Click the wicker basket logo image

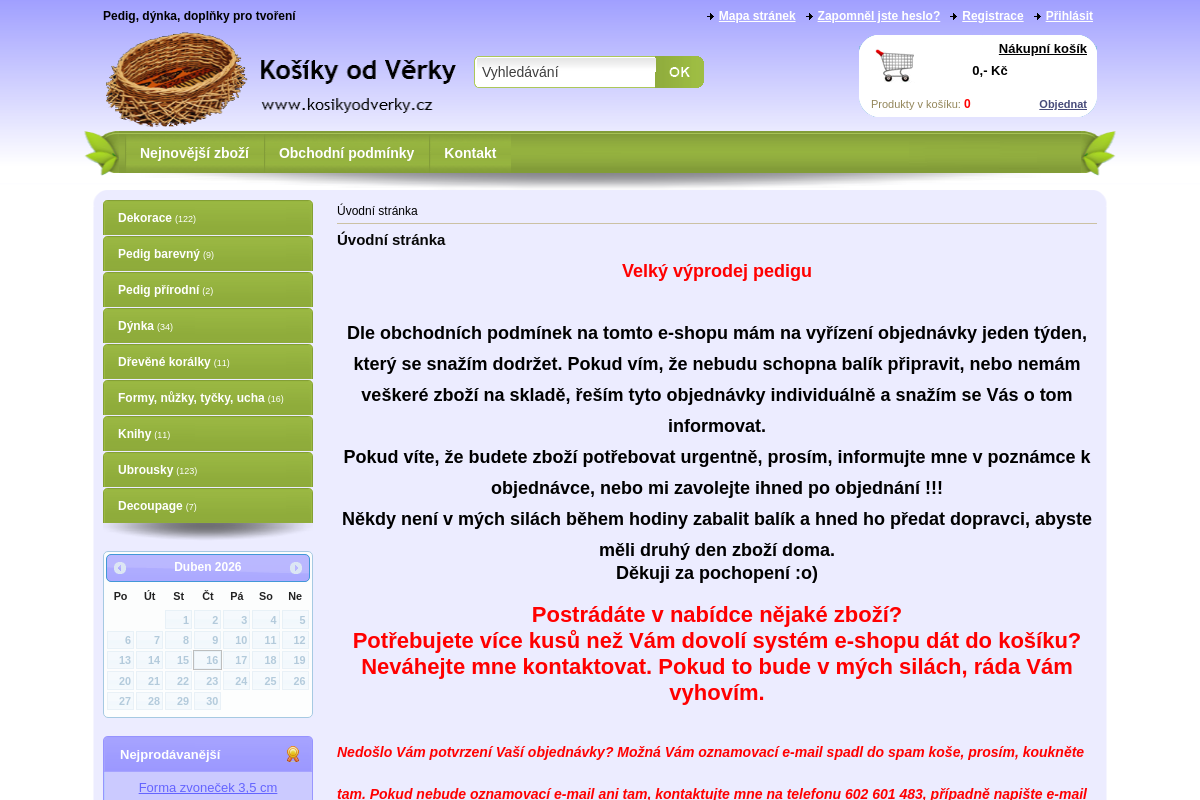pyautogui.click(x=175, y=80)
